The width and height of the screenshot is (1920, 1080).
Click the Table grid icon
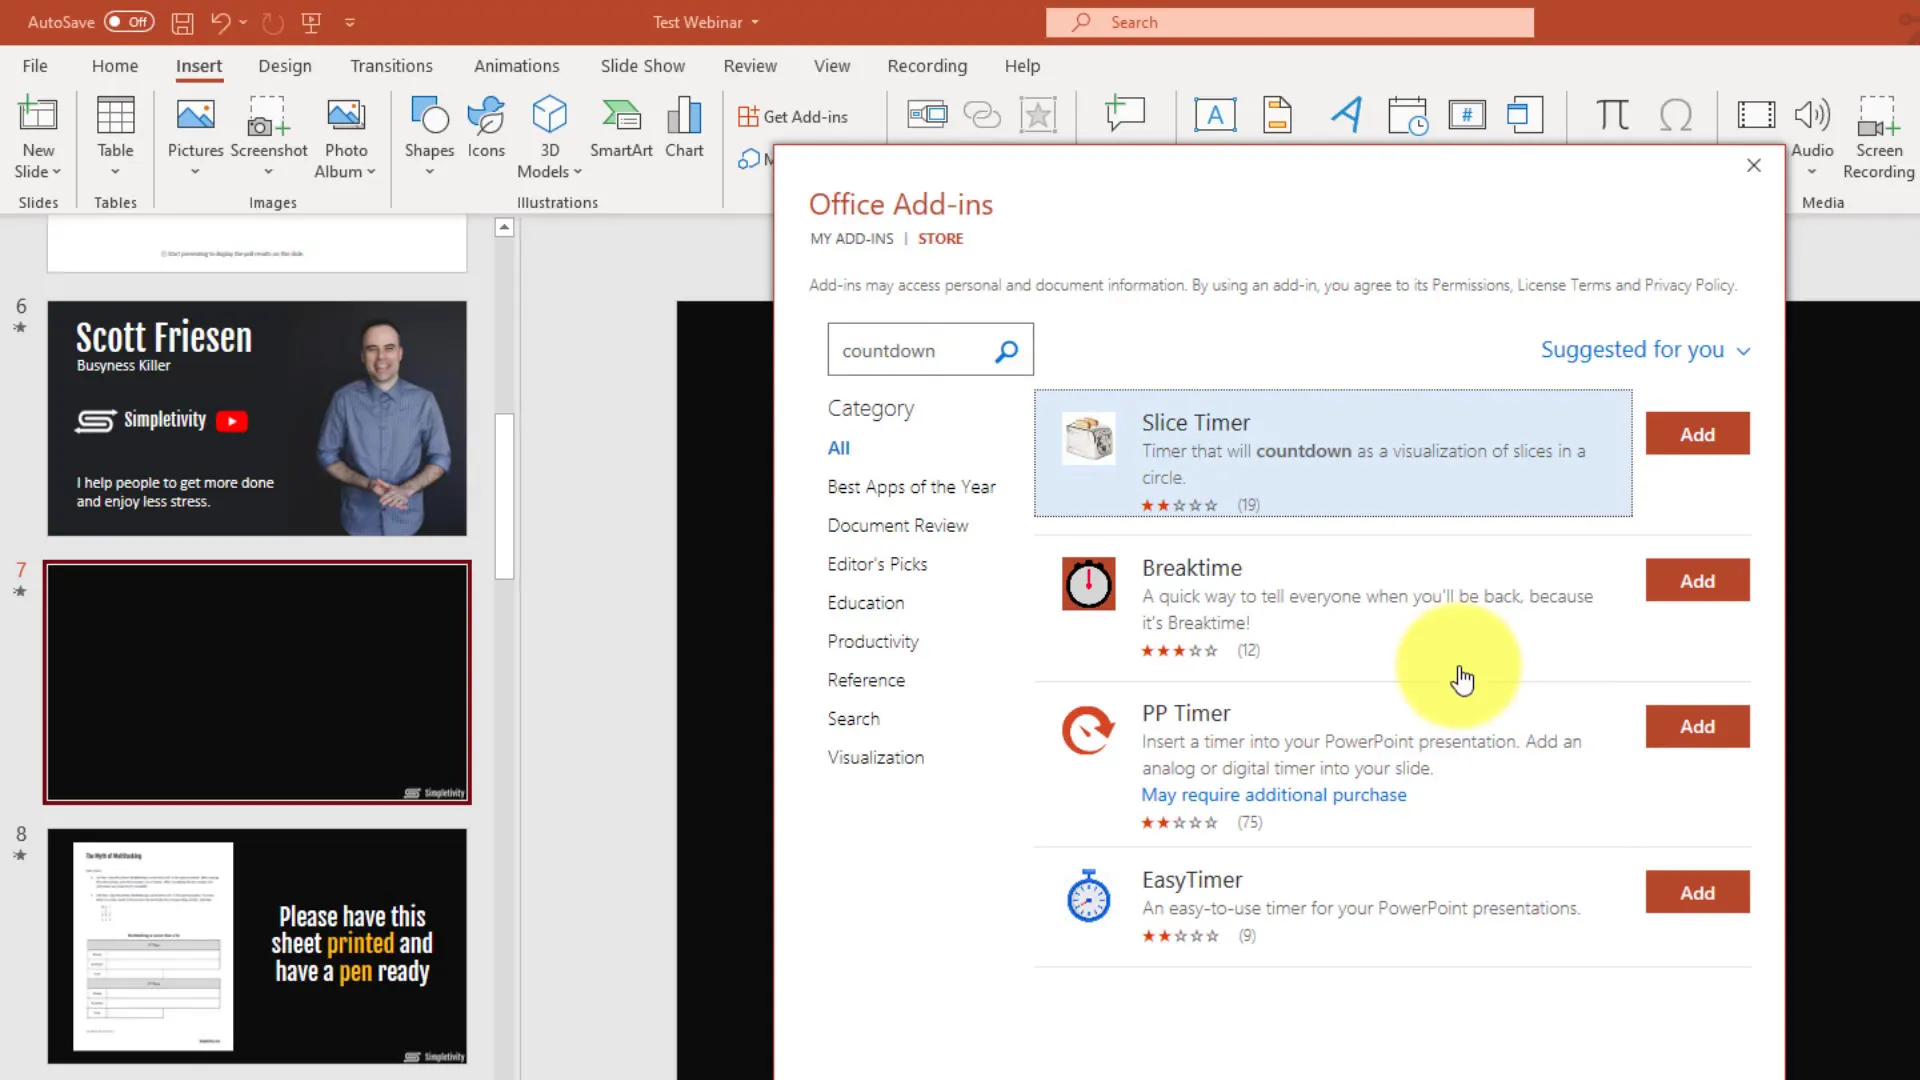(x=115, y=115)
